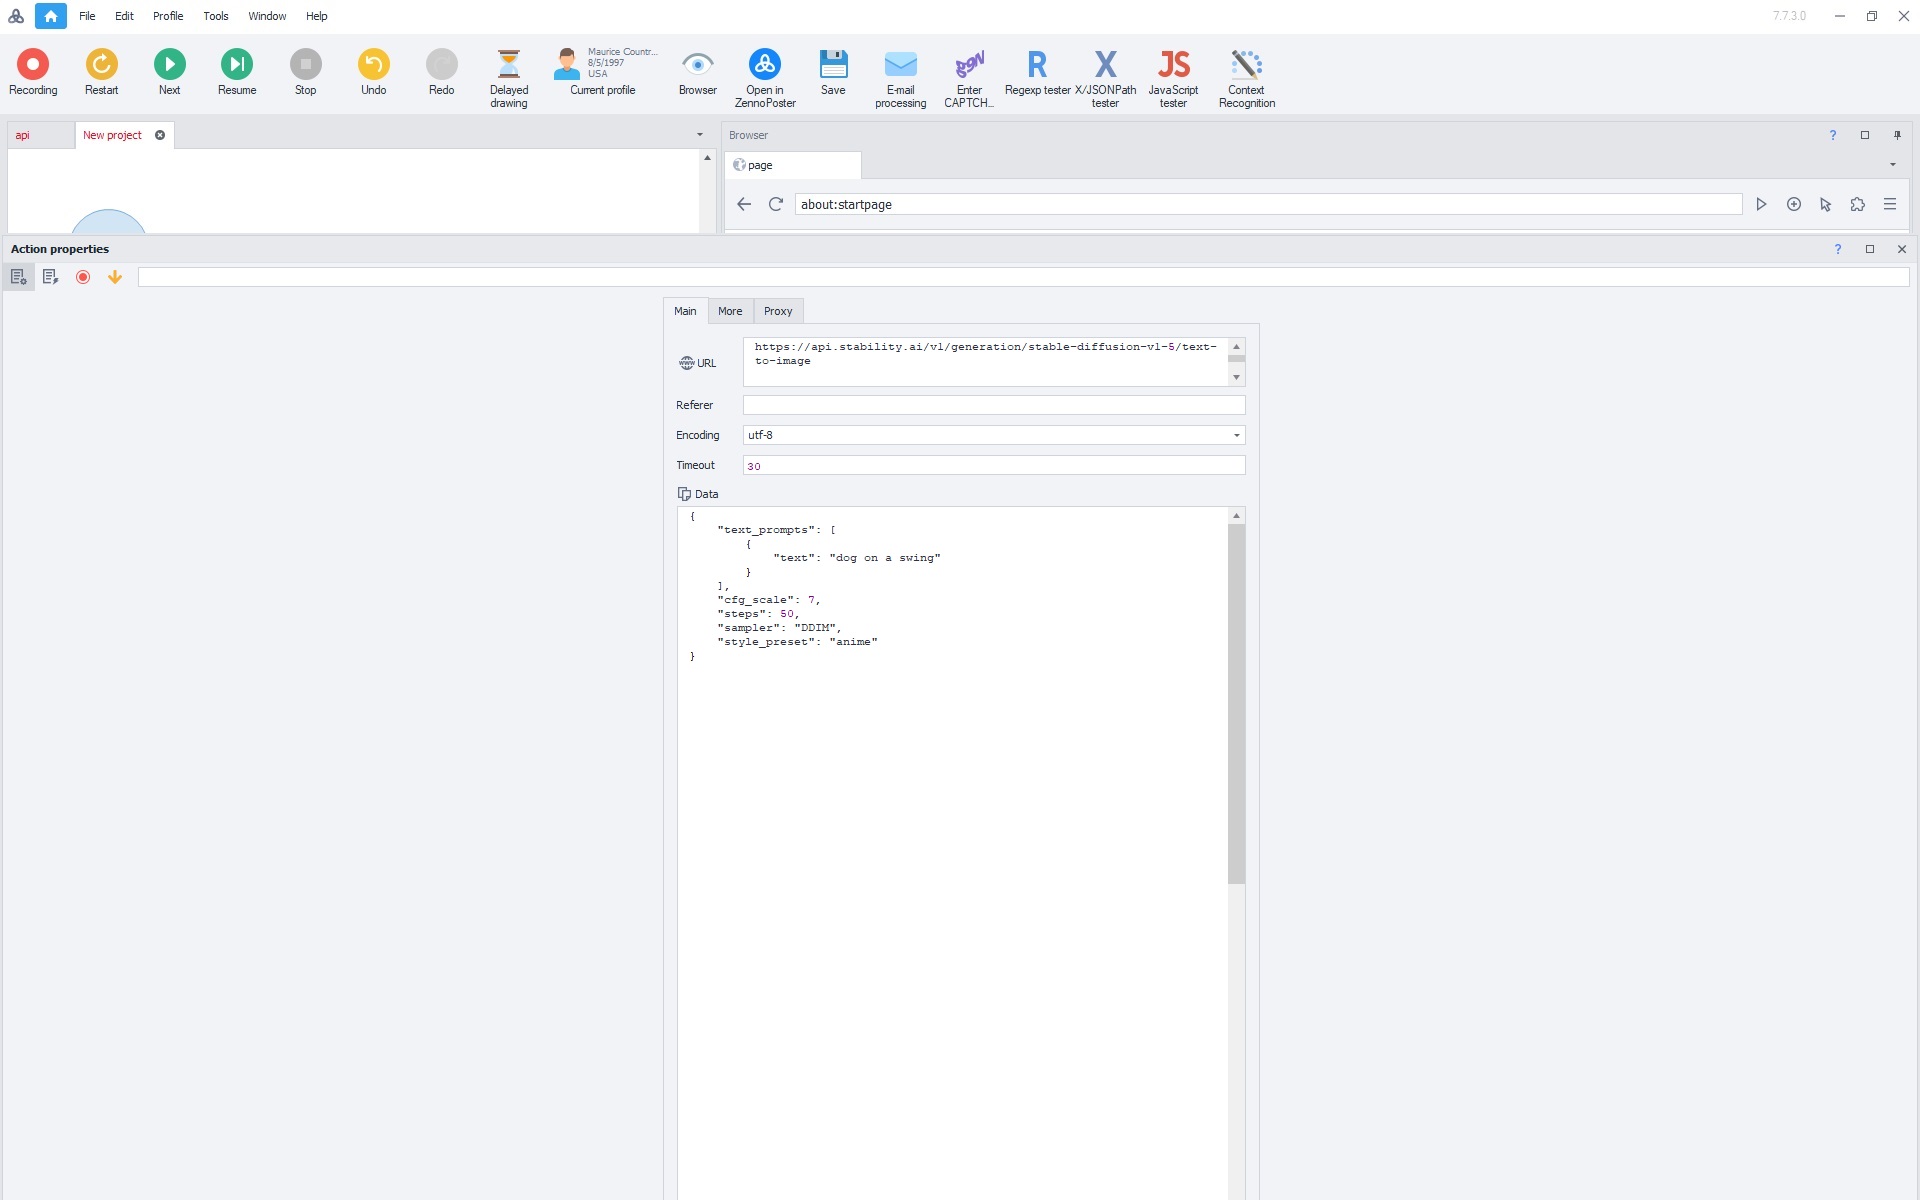Open the Edit menu
Screen dimensions: 1920x1200
[124, 16]
